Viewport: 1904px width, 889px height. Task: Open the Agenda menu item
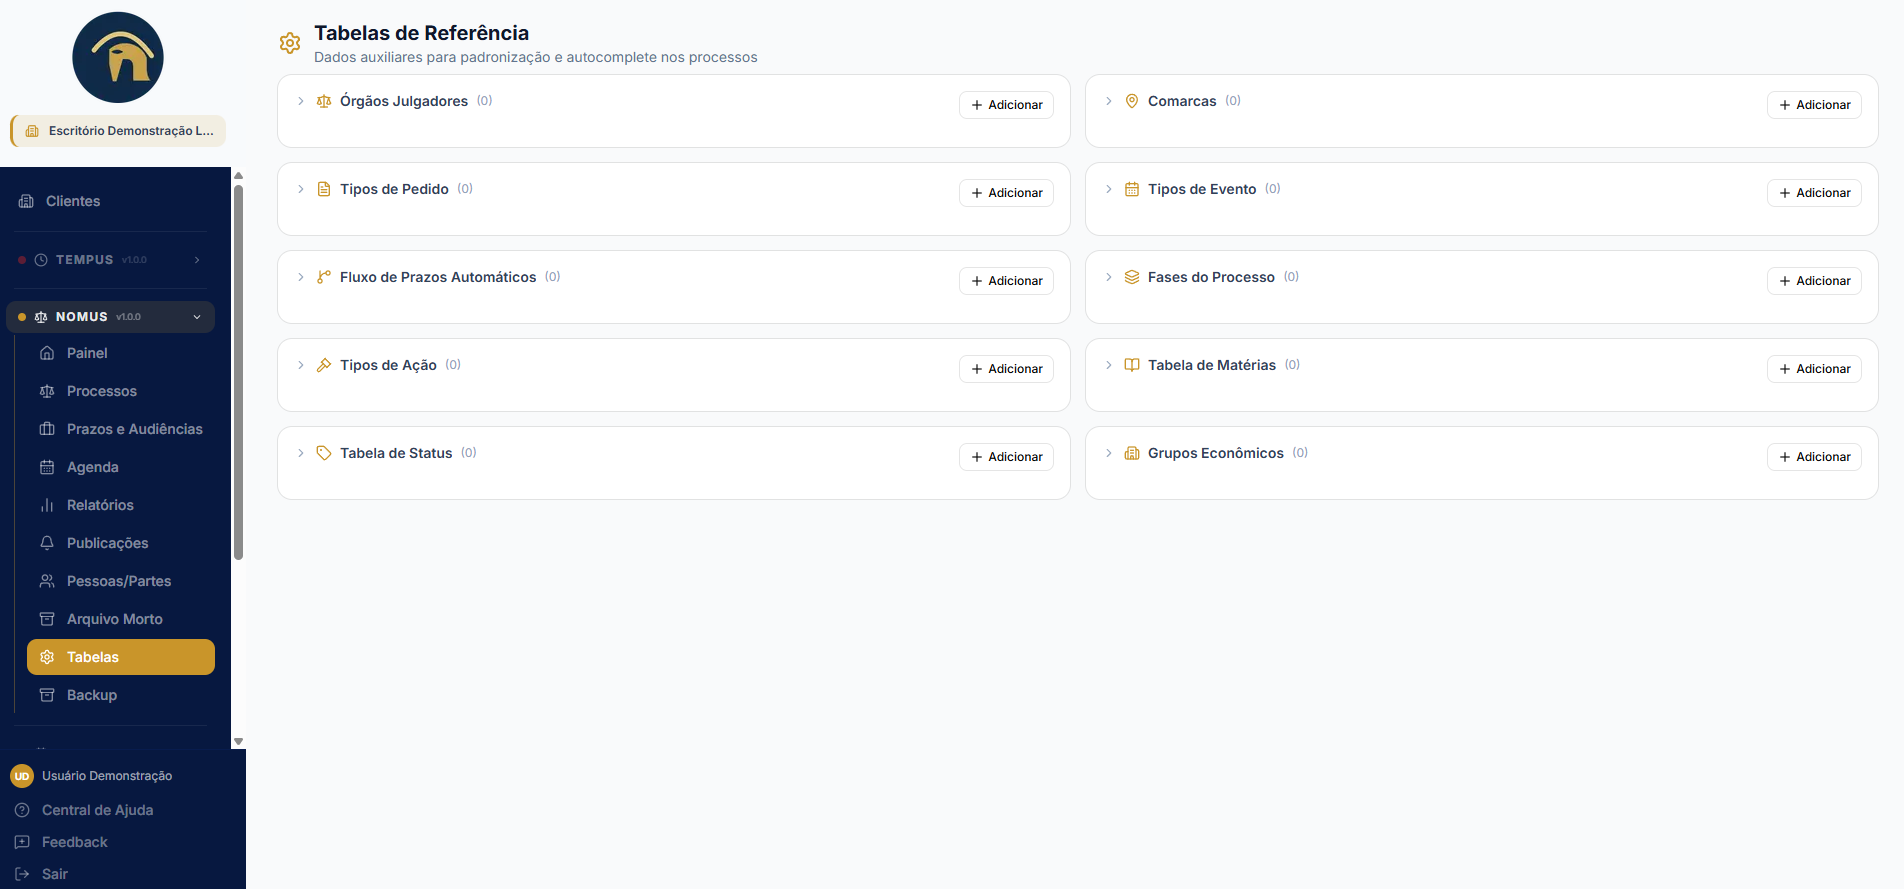(x=121, y=467)
